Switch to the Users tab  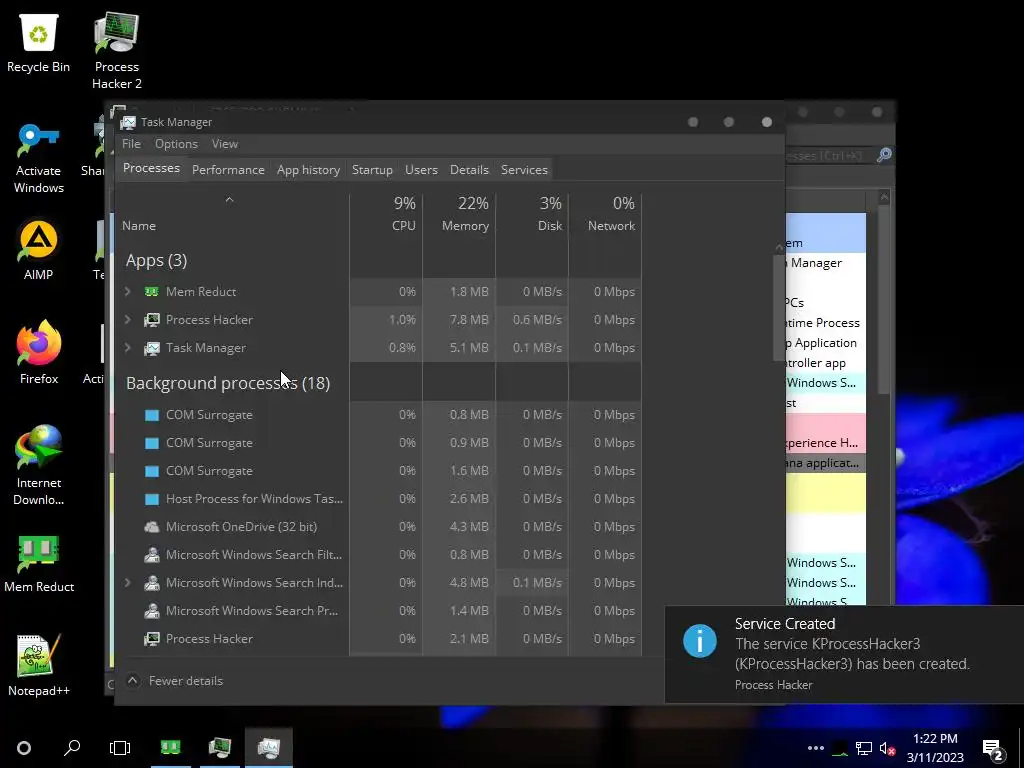[421, 170]
